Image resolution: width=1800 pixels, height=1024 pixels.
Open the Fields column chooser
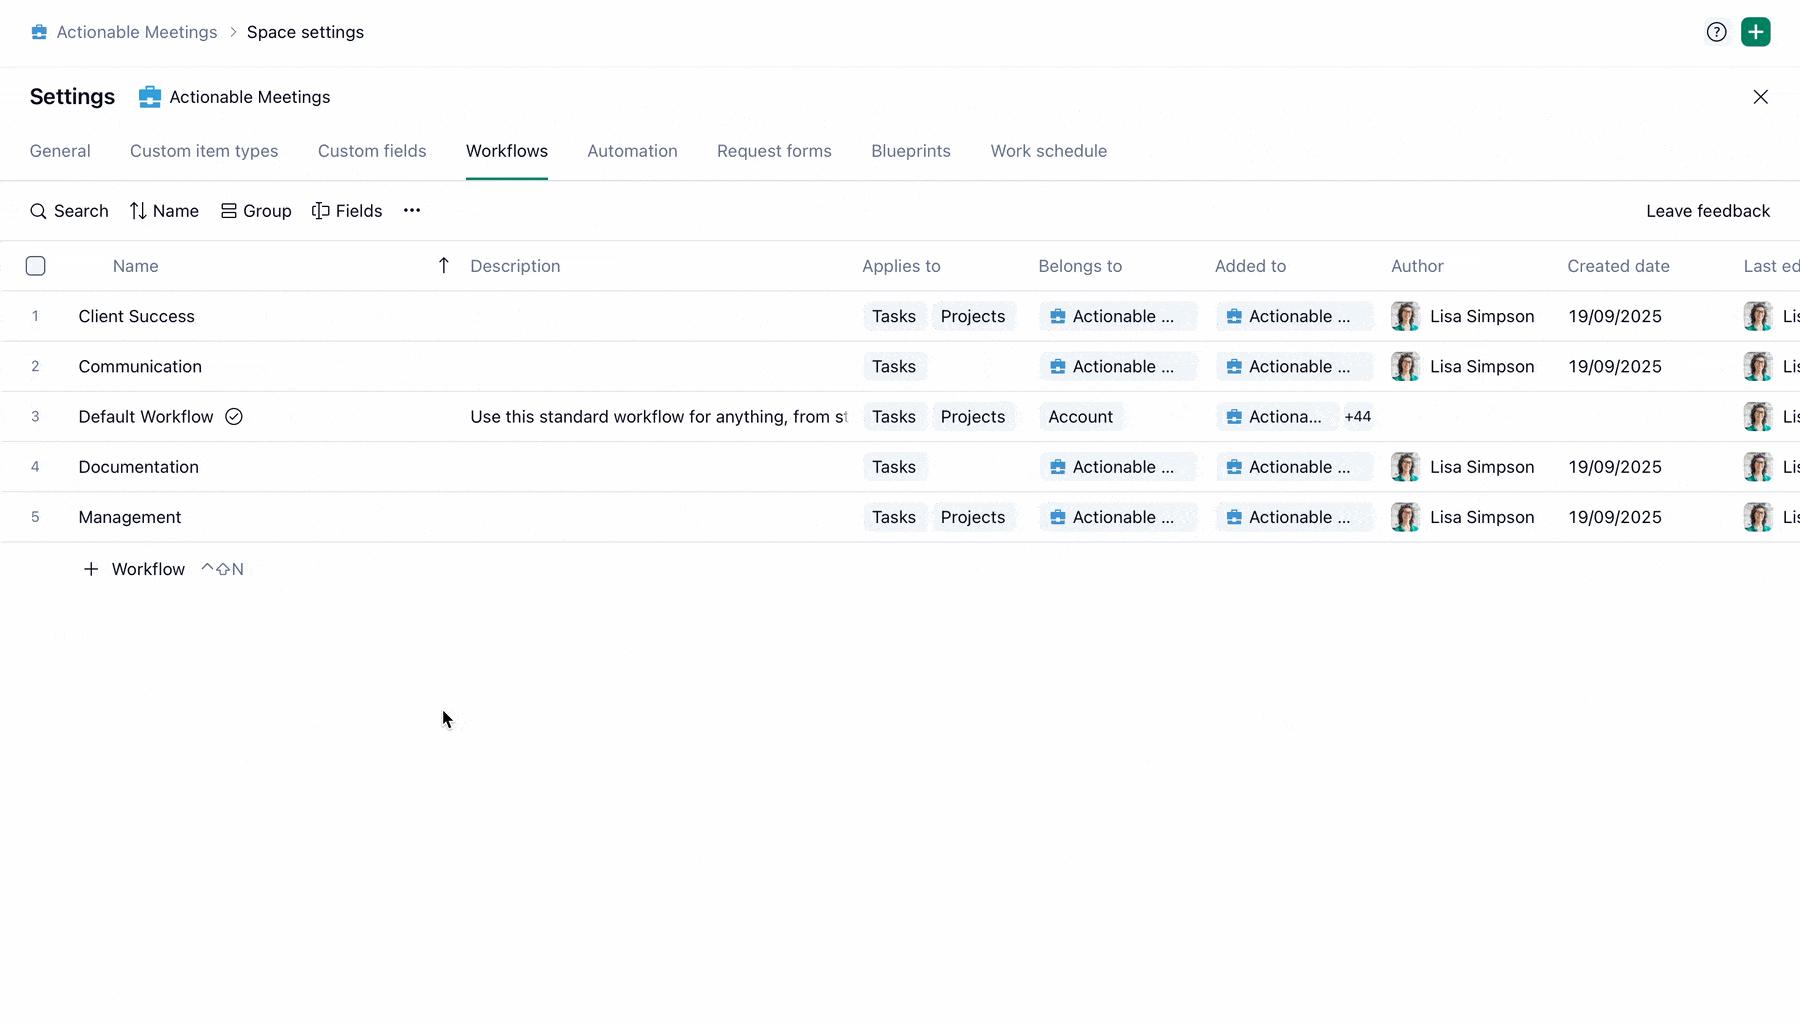(x=347, y=211)
